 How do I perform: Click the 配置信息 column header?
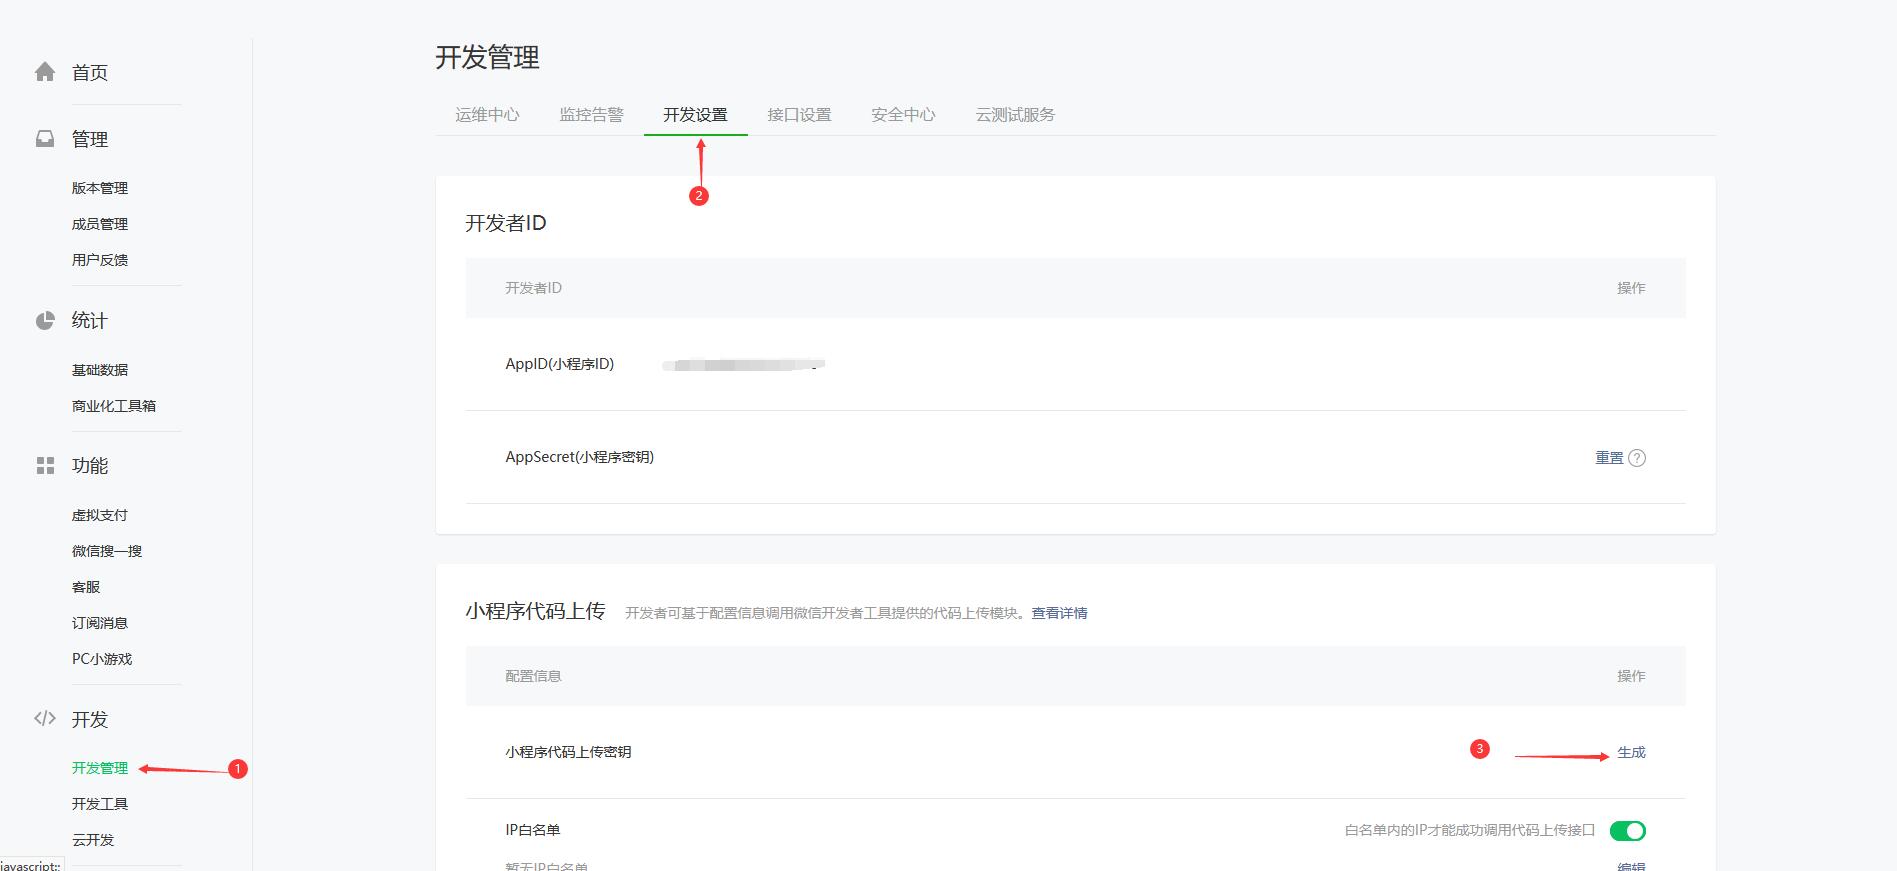click(533, 676)
